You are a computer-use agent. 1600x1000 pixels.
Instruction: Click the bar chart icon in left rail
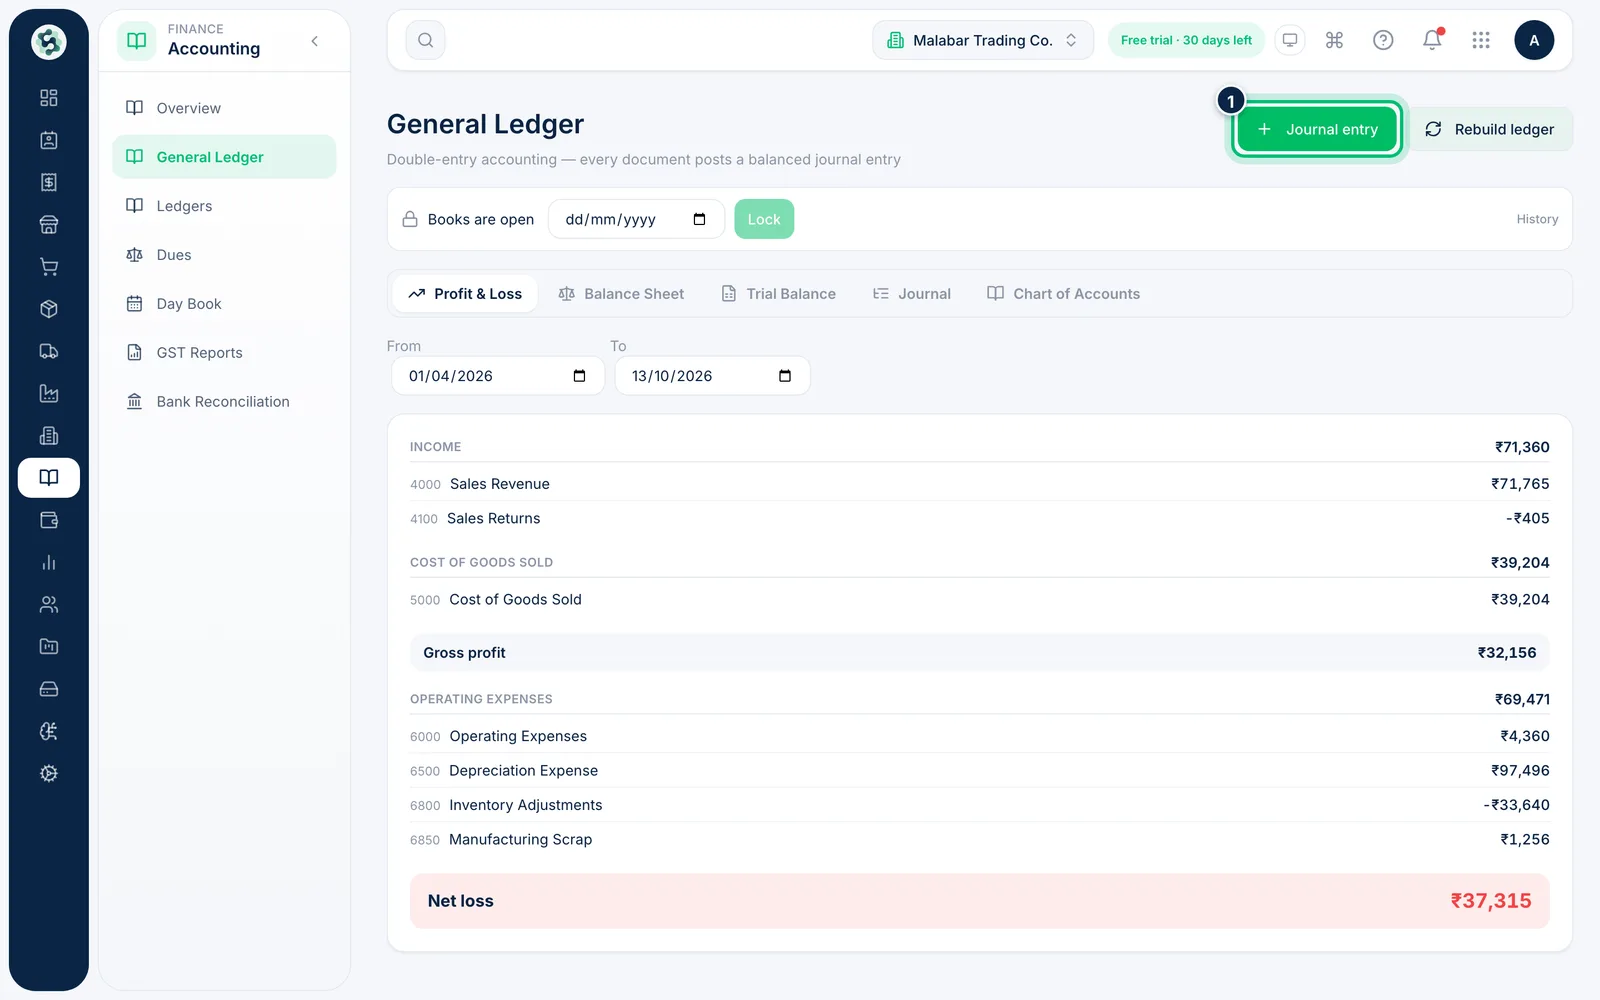(x=48, y=562)
